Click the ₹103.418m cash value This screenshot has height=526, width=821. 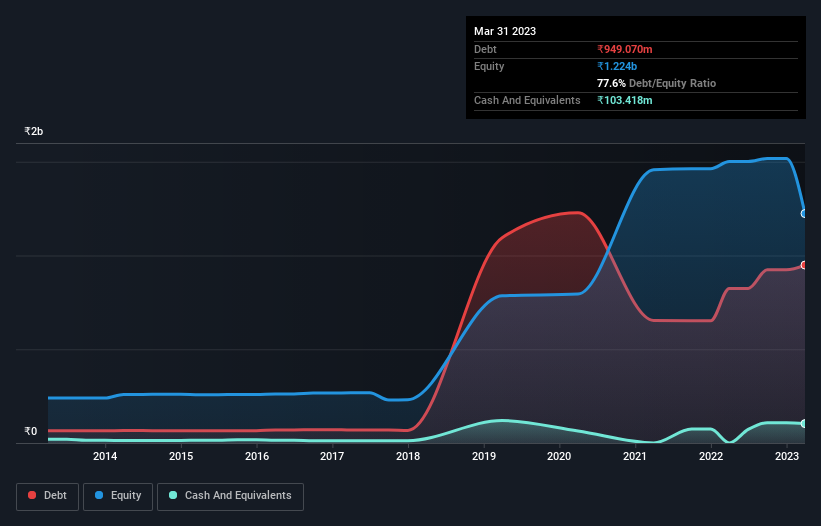625,100
